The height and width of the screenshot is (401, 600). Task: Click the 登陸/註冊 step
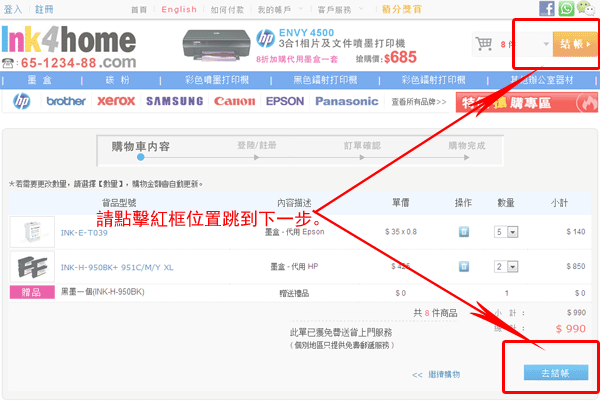257,145
